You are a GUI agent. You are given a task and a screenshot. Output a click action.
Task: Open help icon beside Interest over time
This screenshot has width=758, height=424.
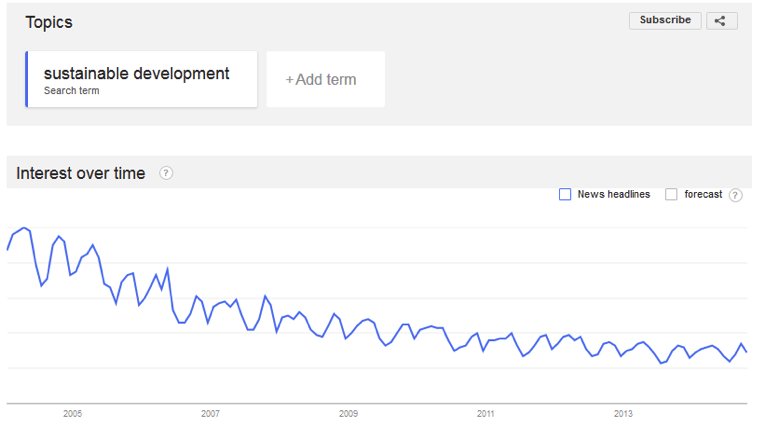click(166, 173)
